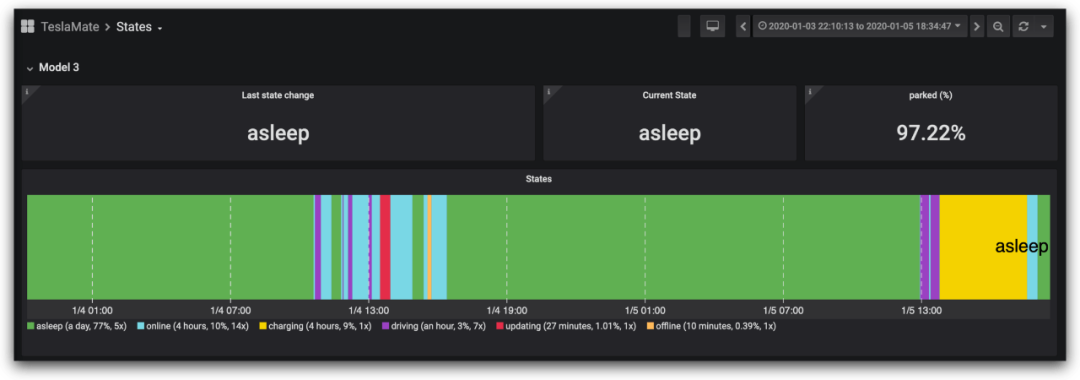Open the time range picker
The width and height of the screenshot is (1080, 380).
point(860,26)
